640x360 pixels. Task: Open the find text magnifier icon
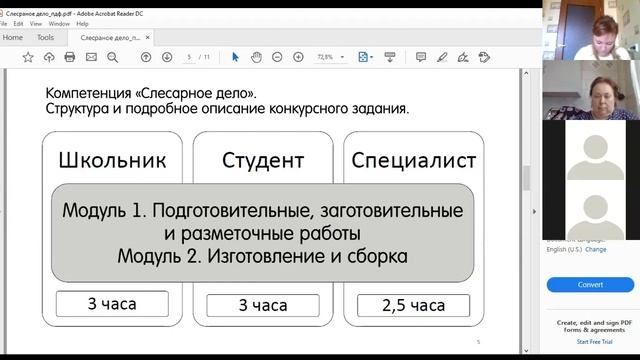(x=112, y=57)
